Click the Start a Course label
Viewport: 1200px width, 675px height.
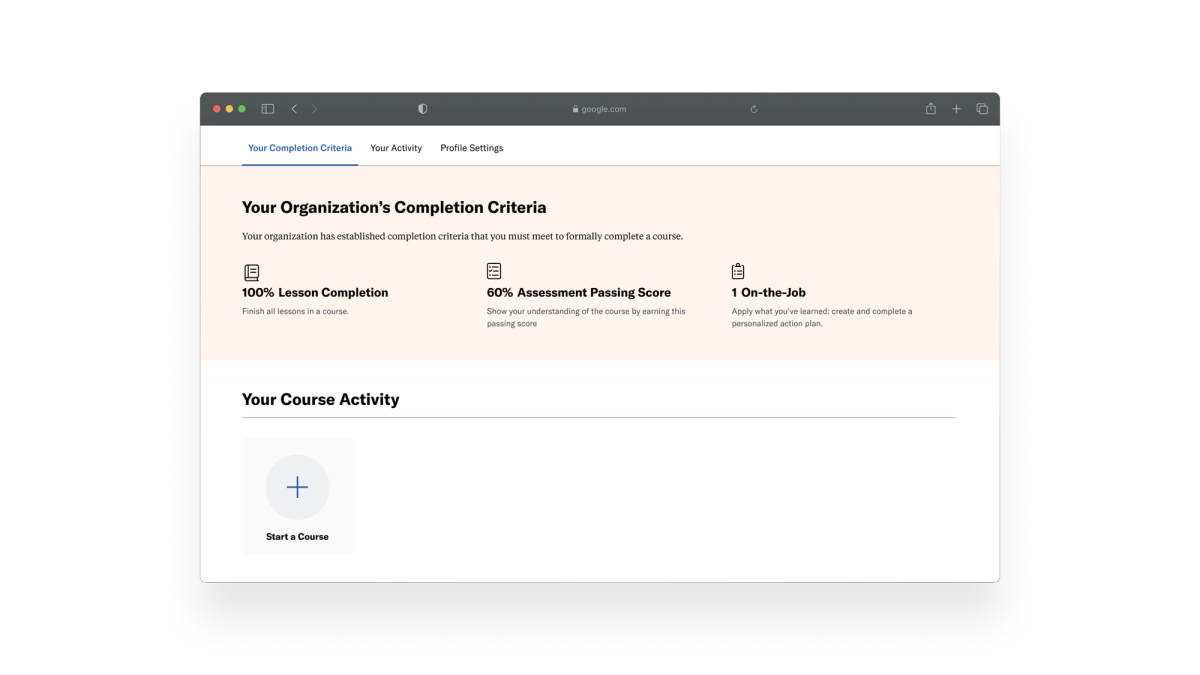(x=297, y=537)
